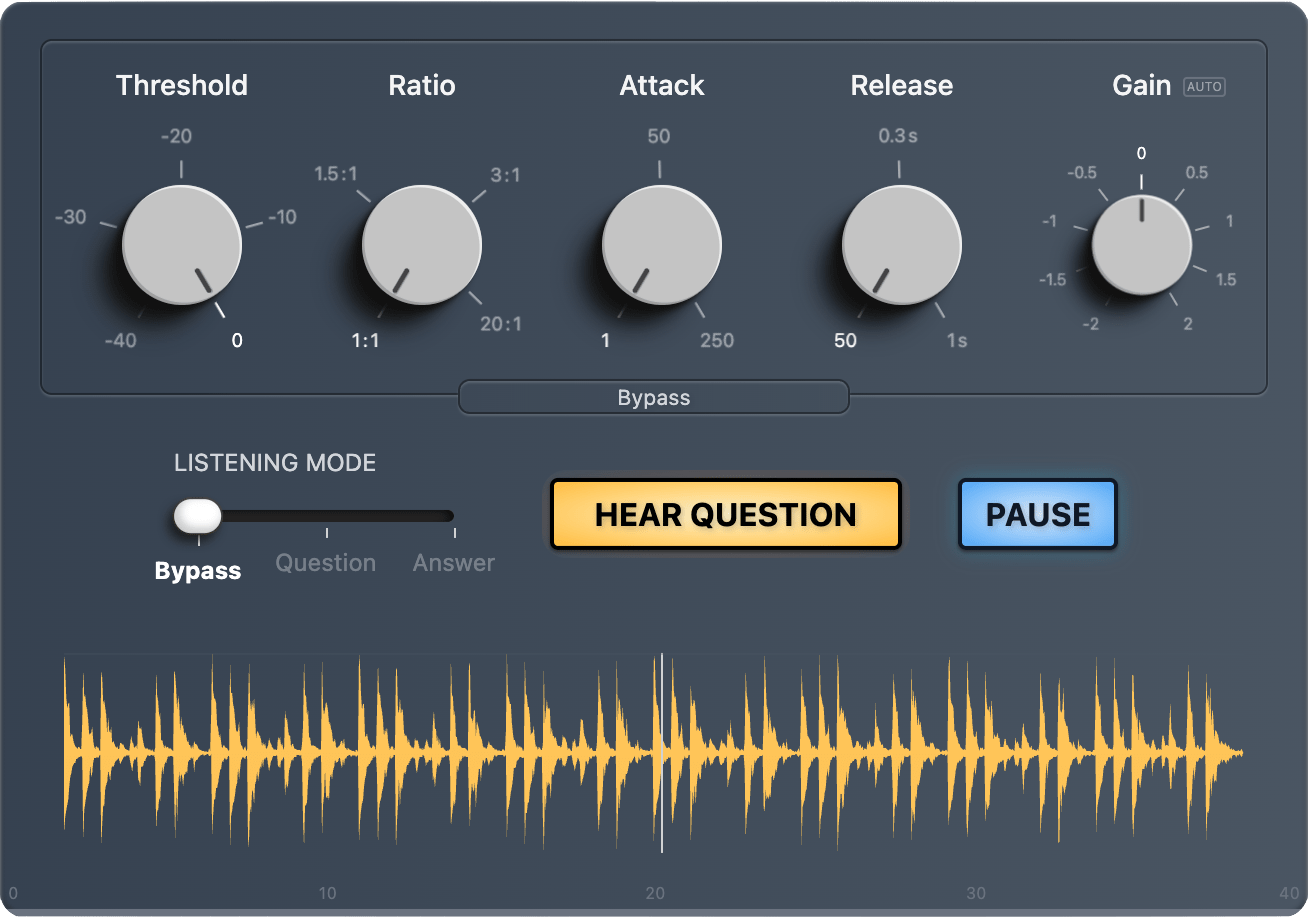Set Gain to the 0.5 mark

point(1197,173)
